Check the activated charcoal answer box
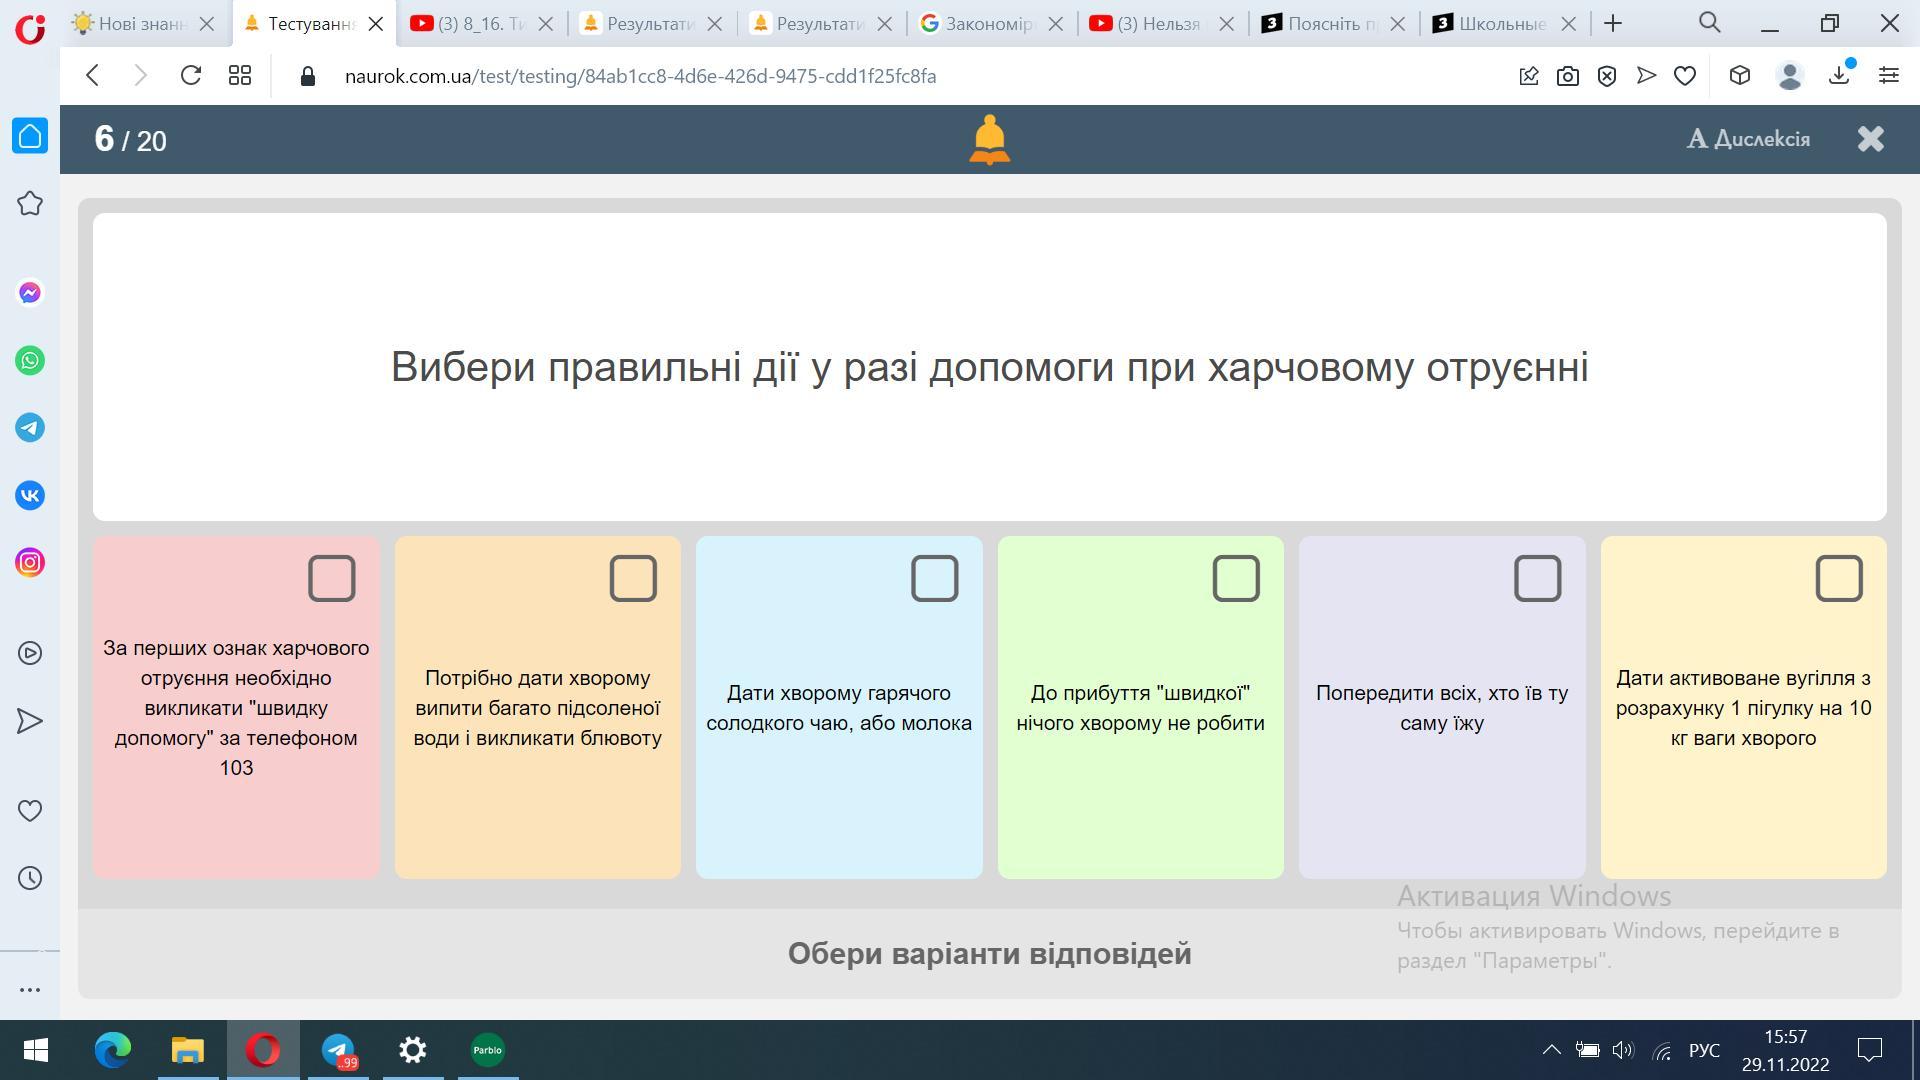Screen dimensions: 1920x1080 [1838, 579]
